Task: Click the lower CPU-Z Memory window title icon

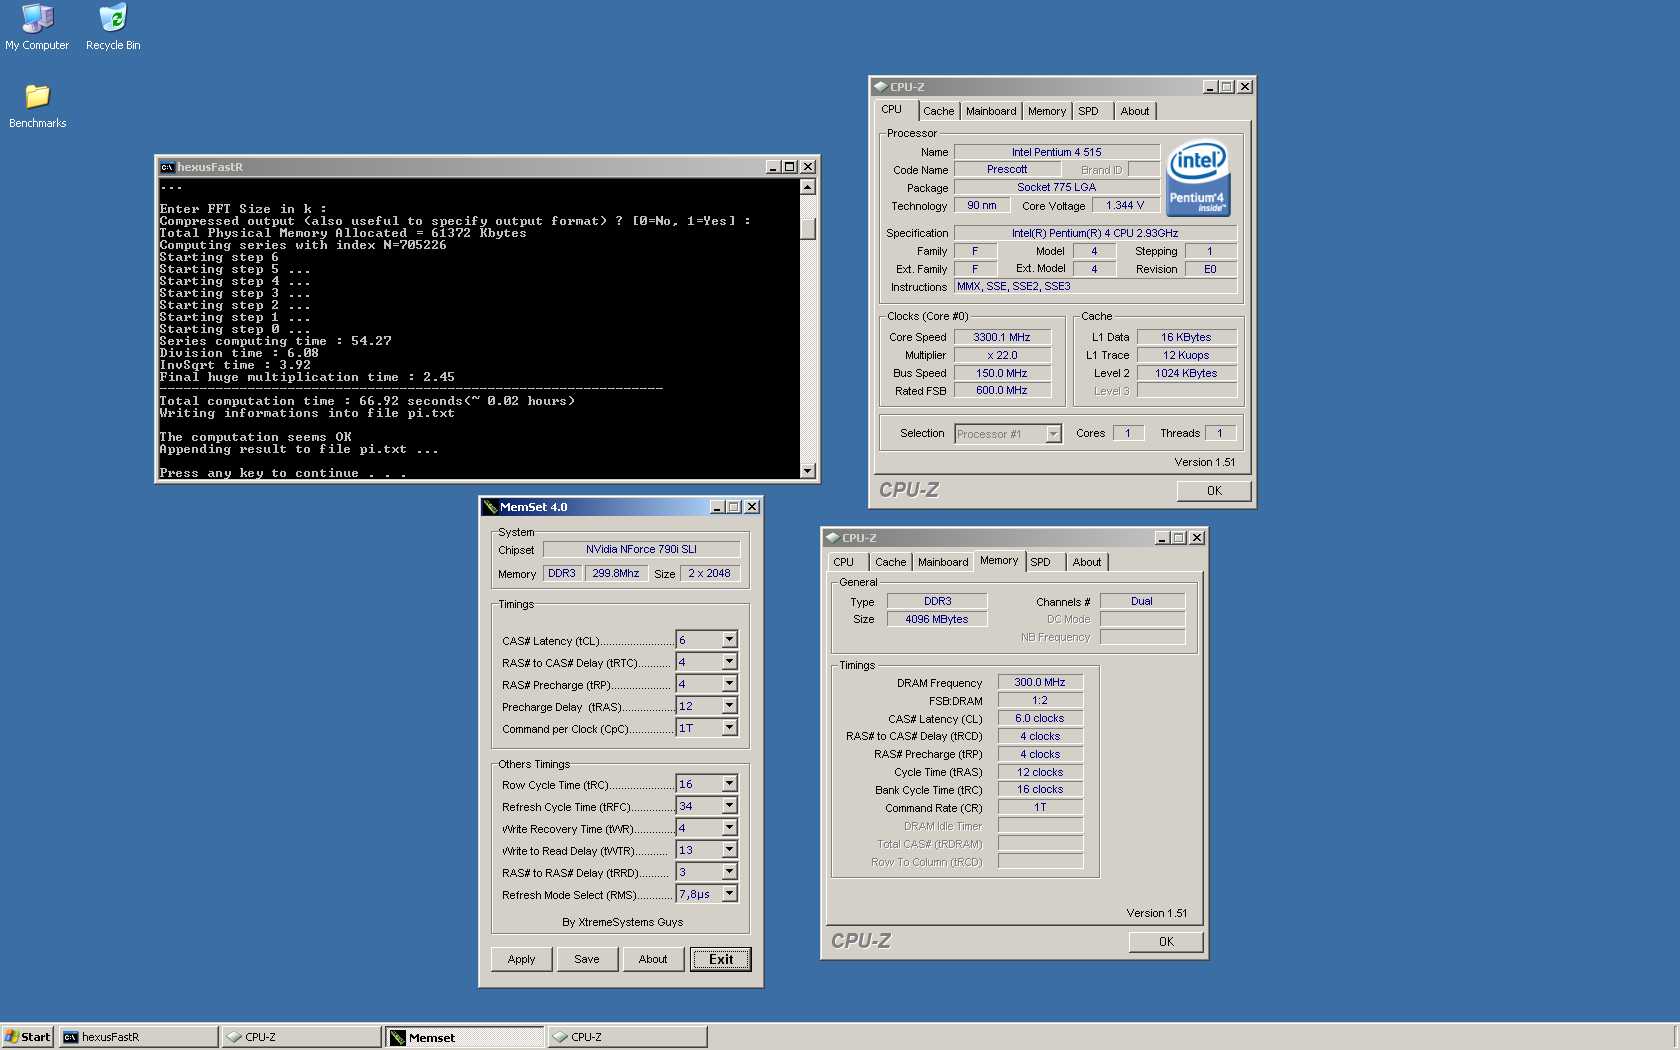Action: tap(832, 538)
